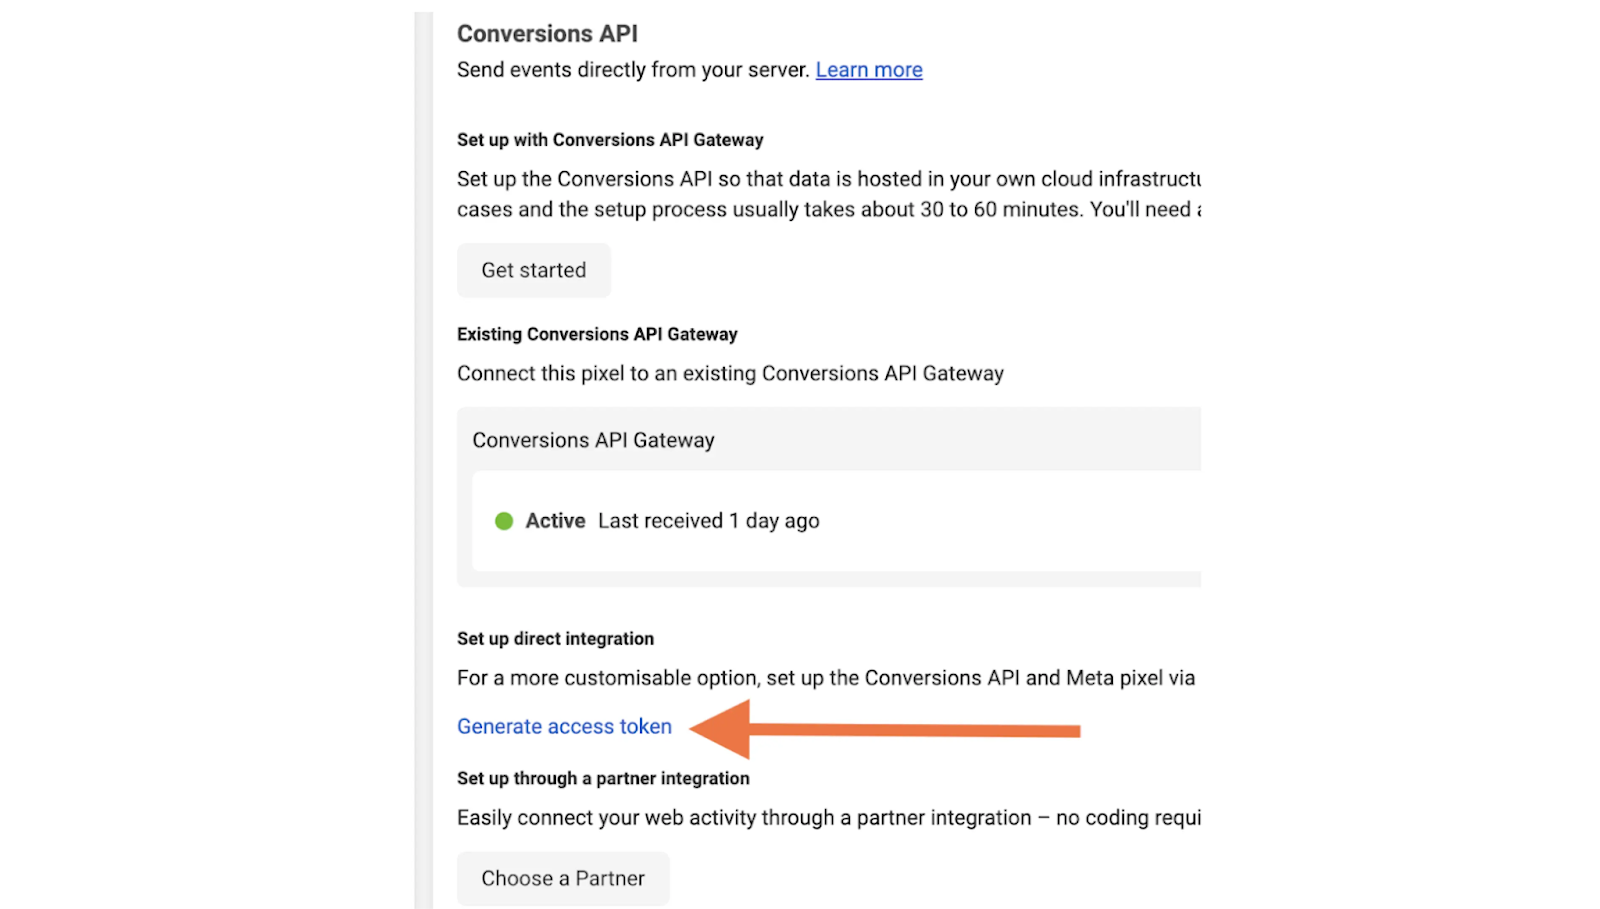Select the Set up direct integration heading

point(555,638)
